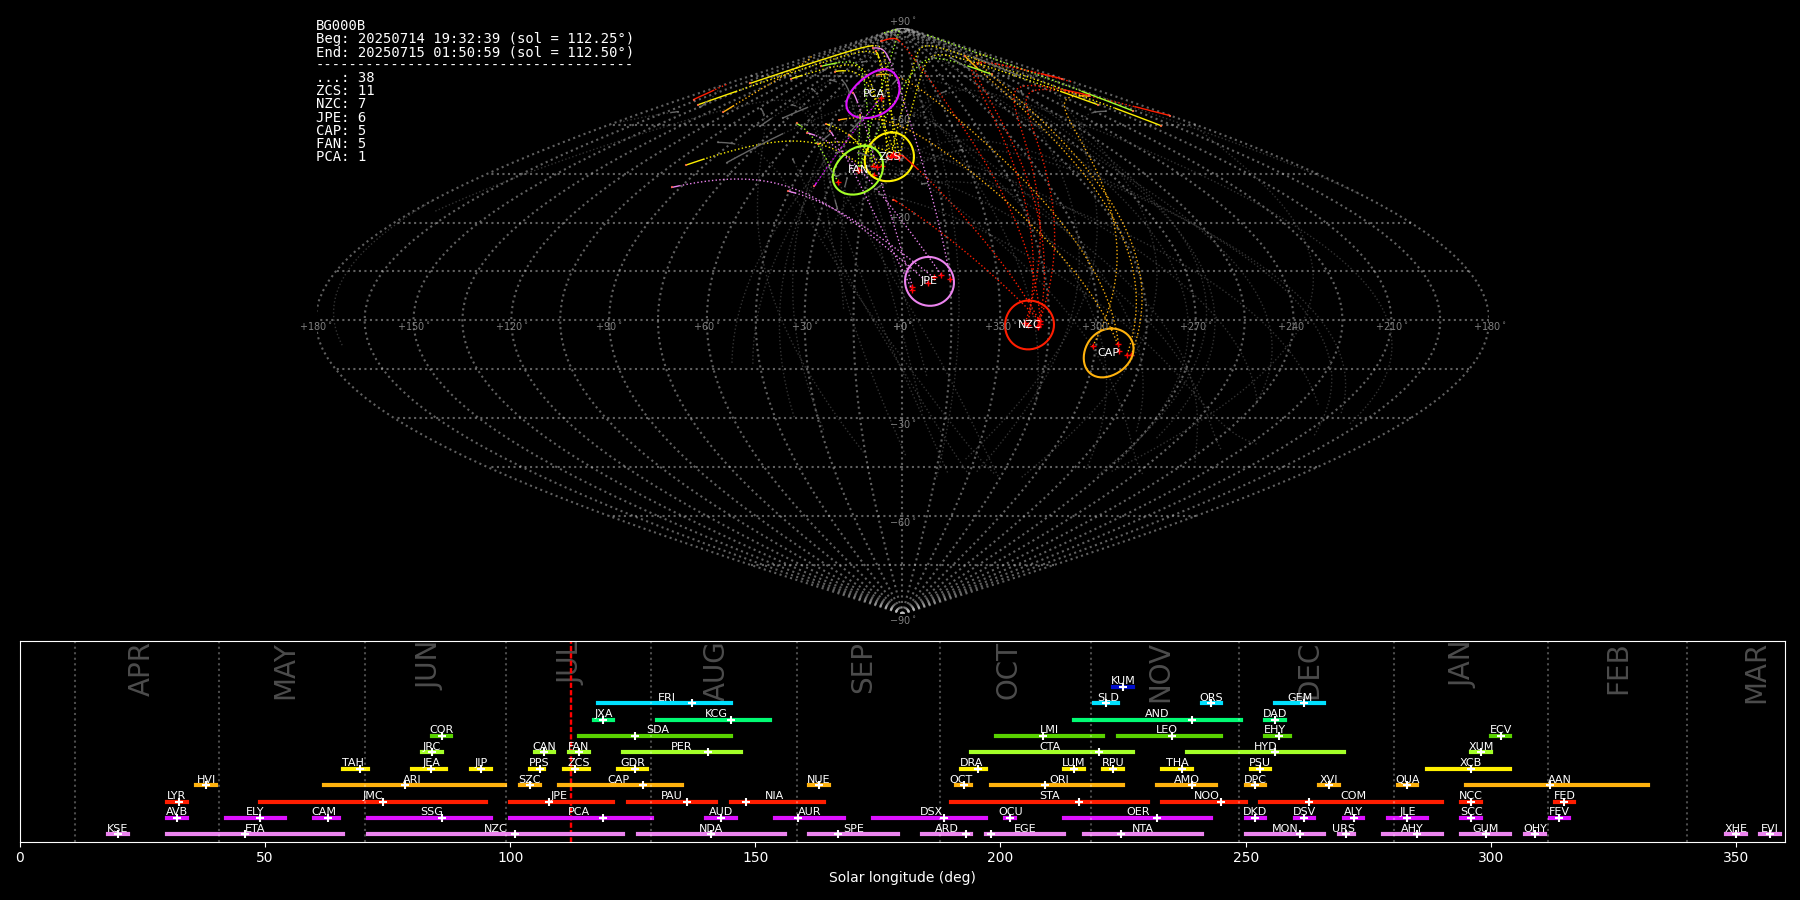Select the green ECV bar in the timeline

coord(1500,736)
